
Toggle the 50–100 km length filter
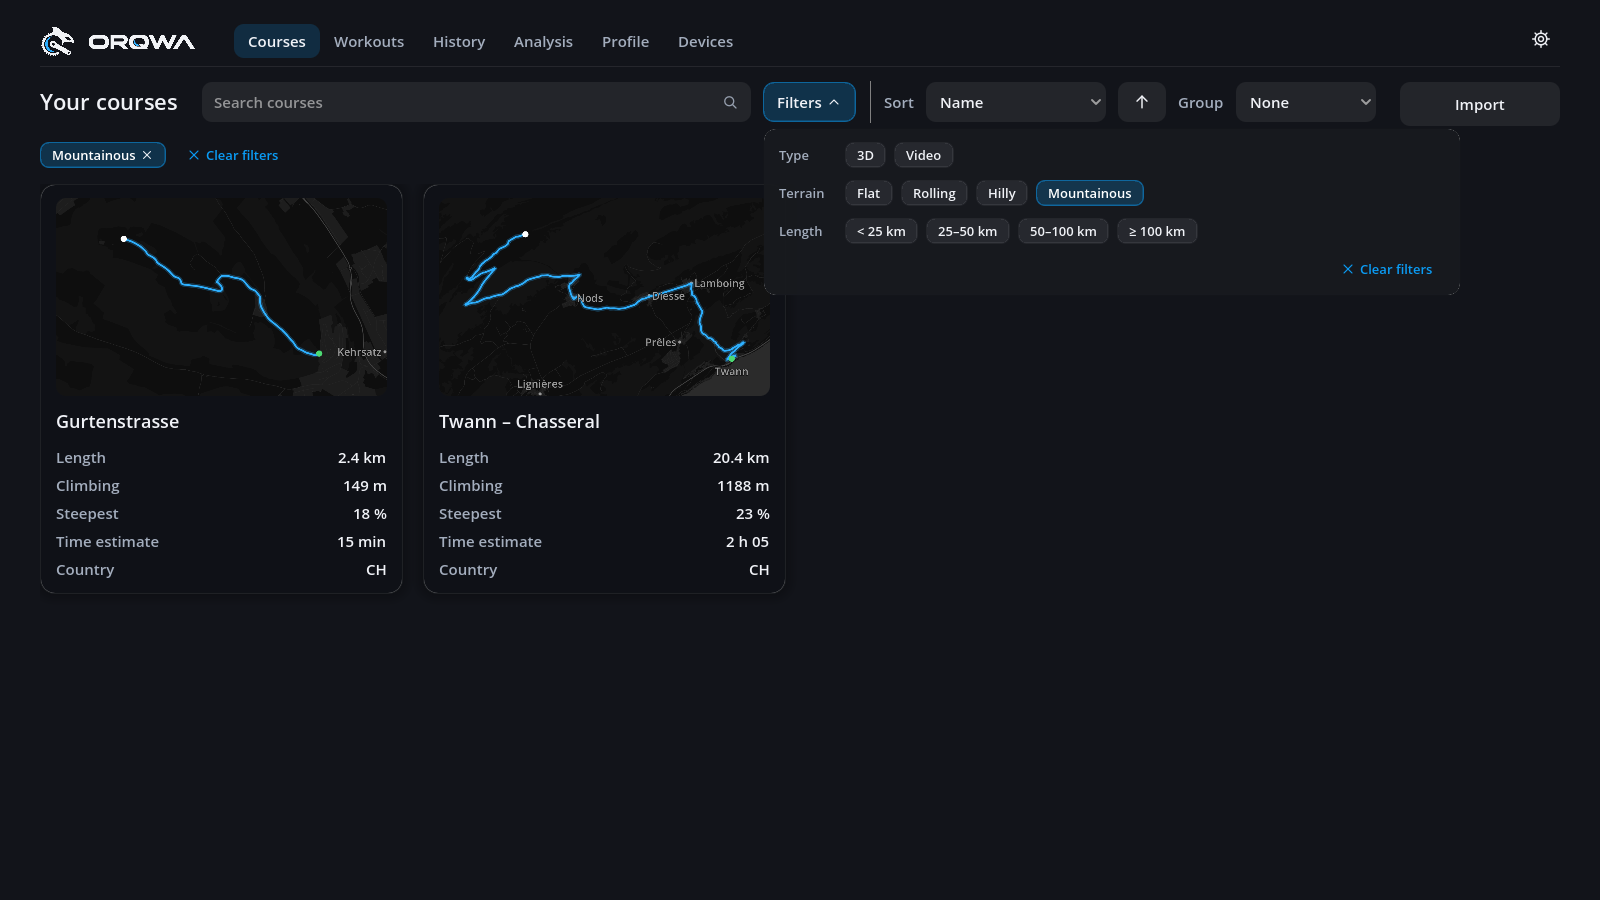point(1063,231)
